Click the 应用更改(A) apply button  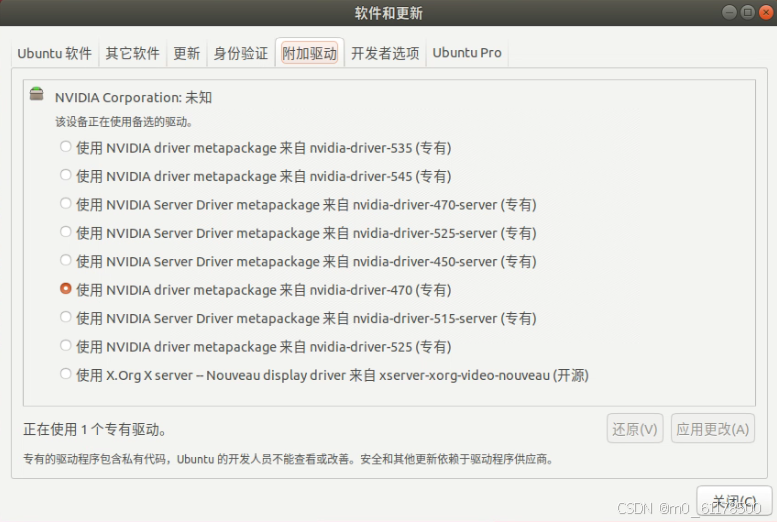tap(713, 428)
